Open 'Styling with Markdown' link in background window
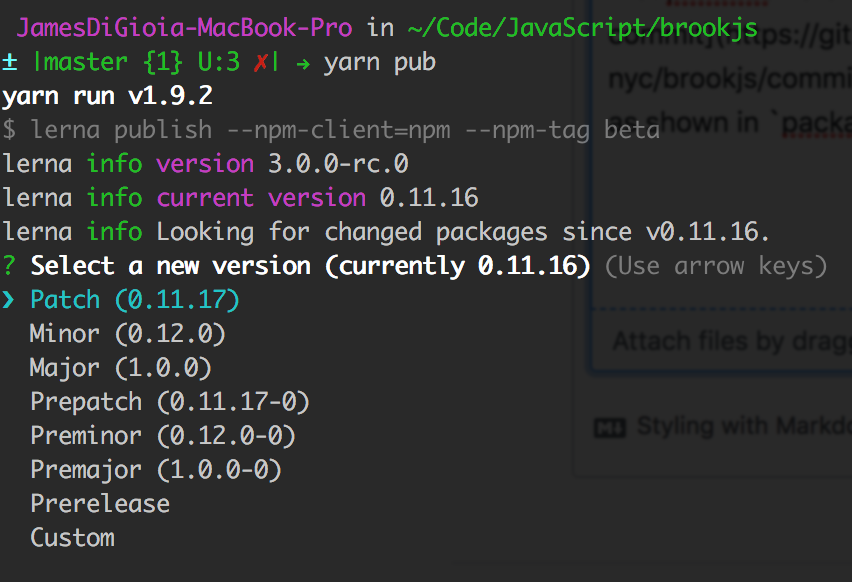 (744, 426)
